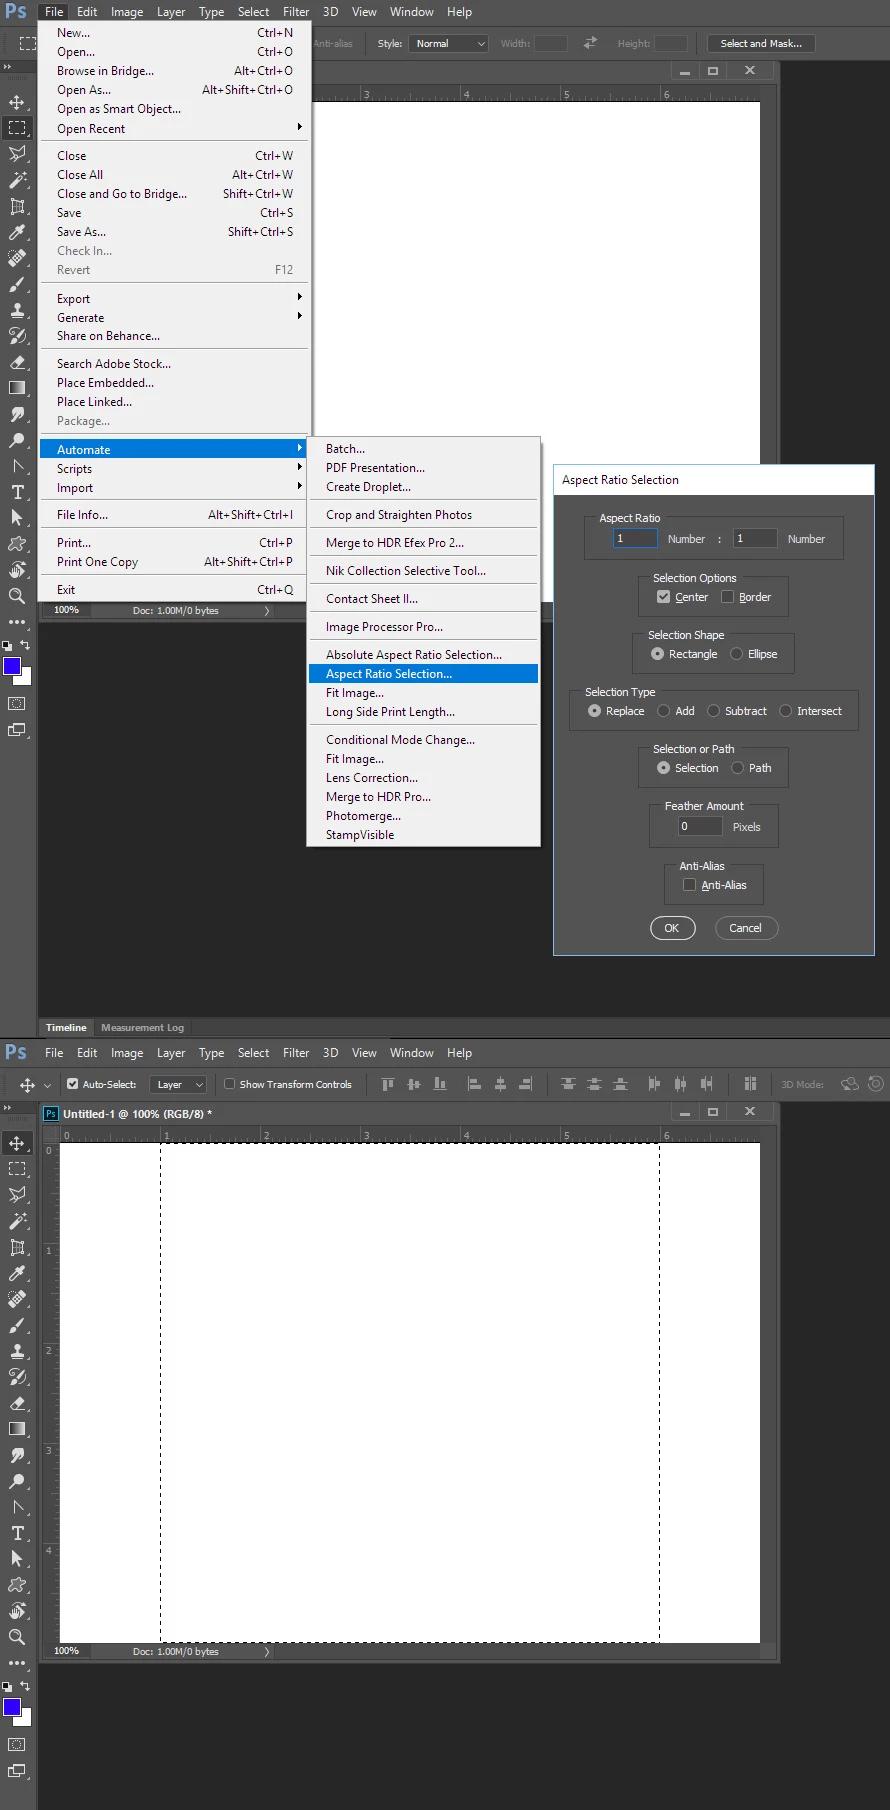The image size is (890, 1810).
Task: Check the Border option in the dialog
Action: (728, 597)
